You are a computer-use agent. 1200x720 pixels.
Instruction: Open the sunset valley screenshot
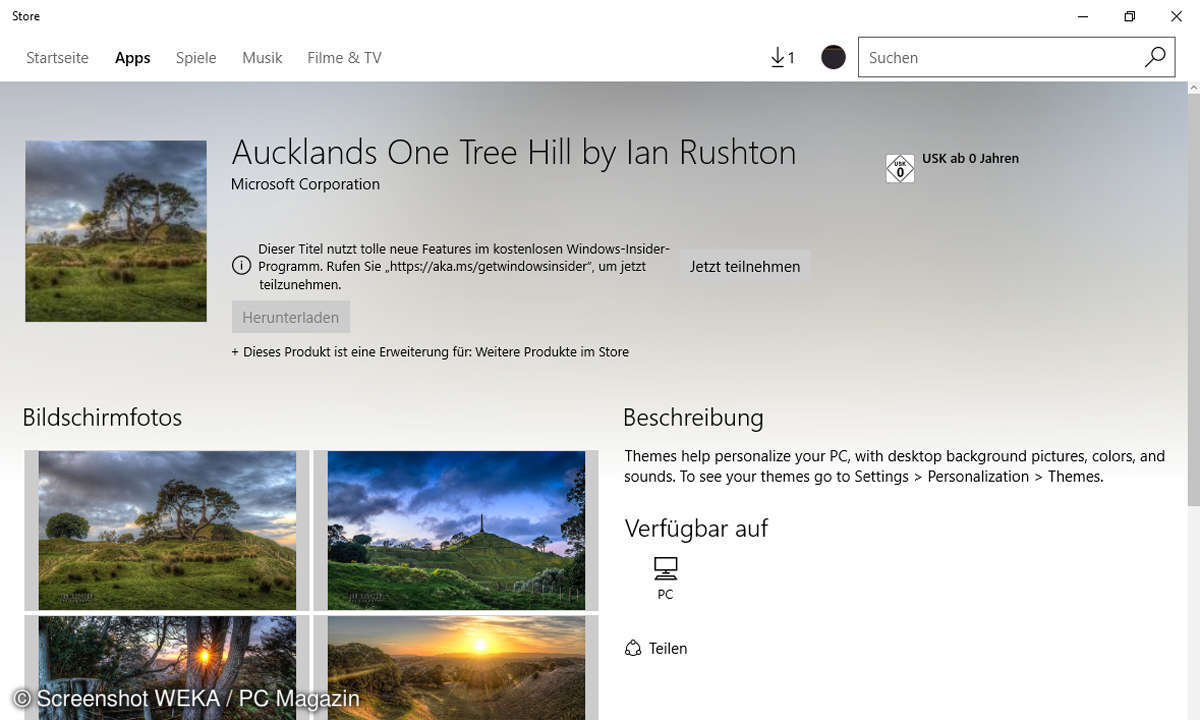(456, 667)
